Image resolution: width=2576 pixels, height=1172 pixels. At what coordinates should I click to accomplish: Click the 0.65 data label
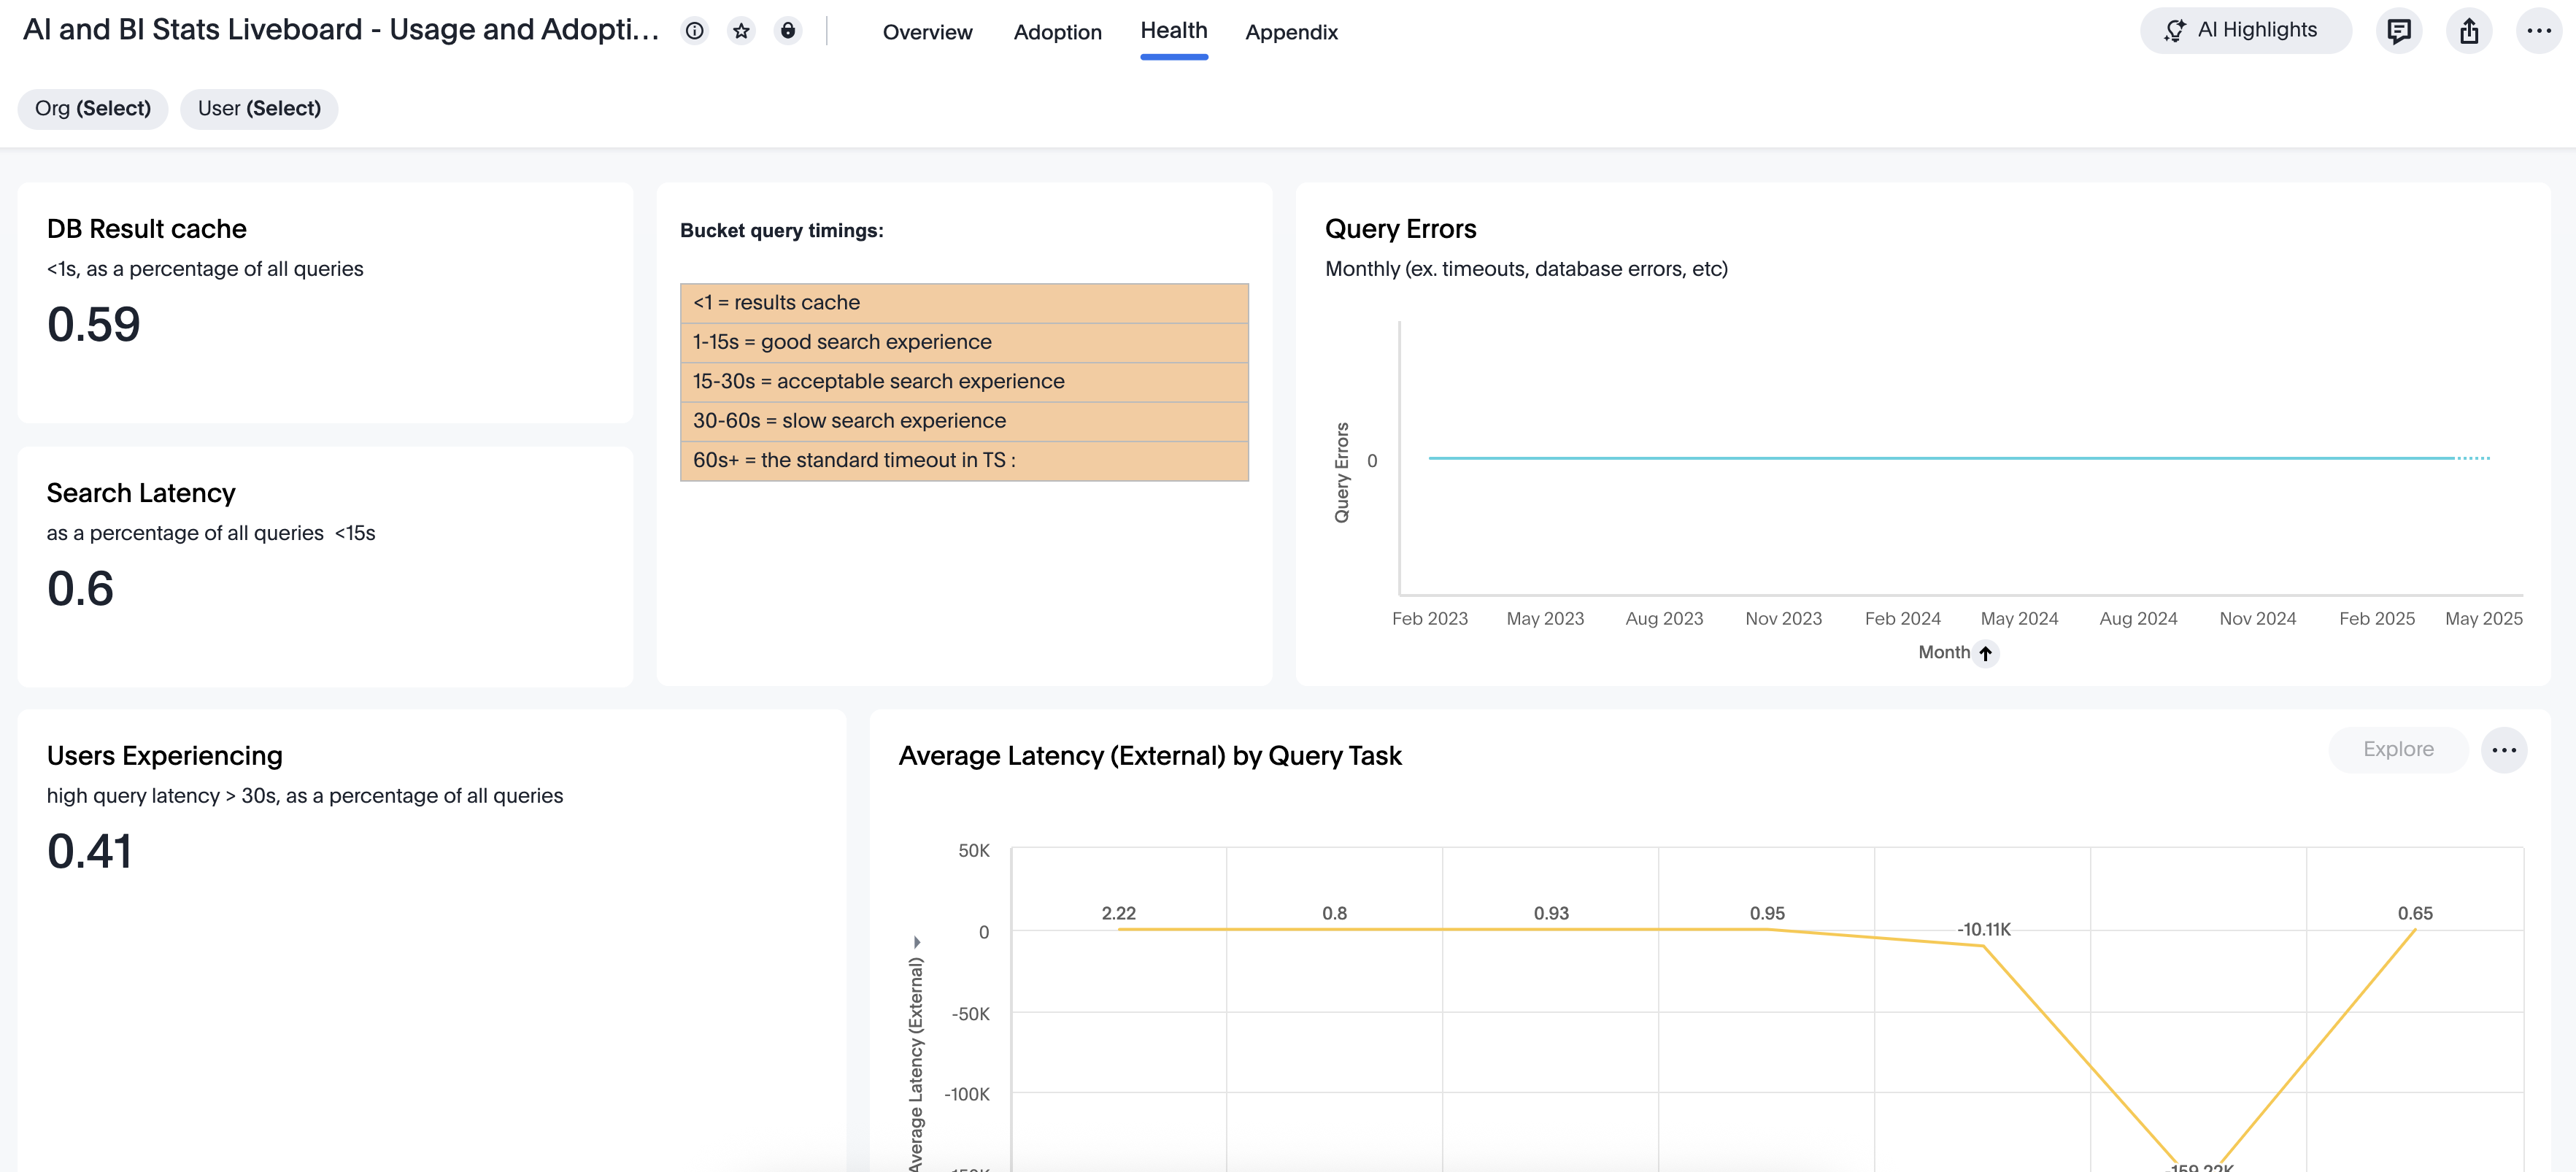click(2415, 914)
